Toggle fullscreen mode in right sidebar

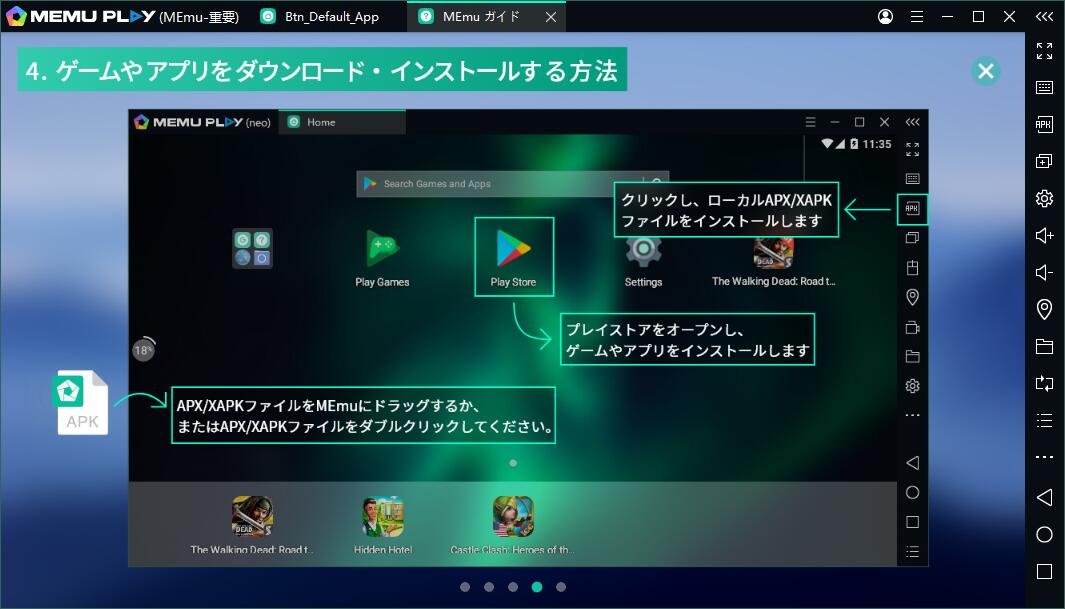tap(1044, 51)
